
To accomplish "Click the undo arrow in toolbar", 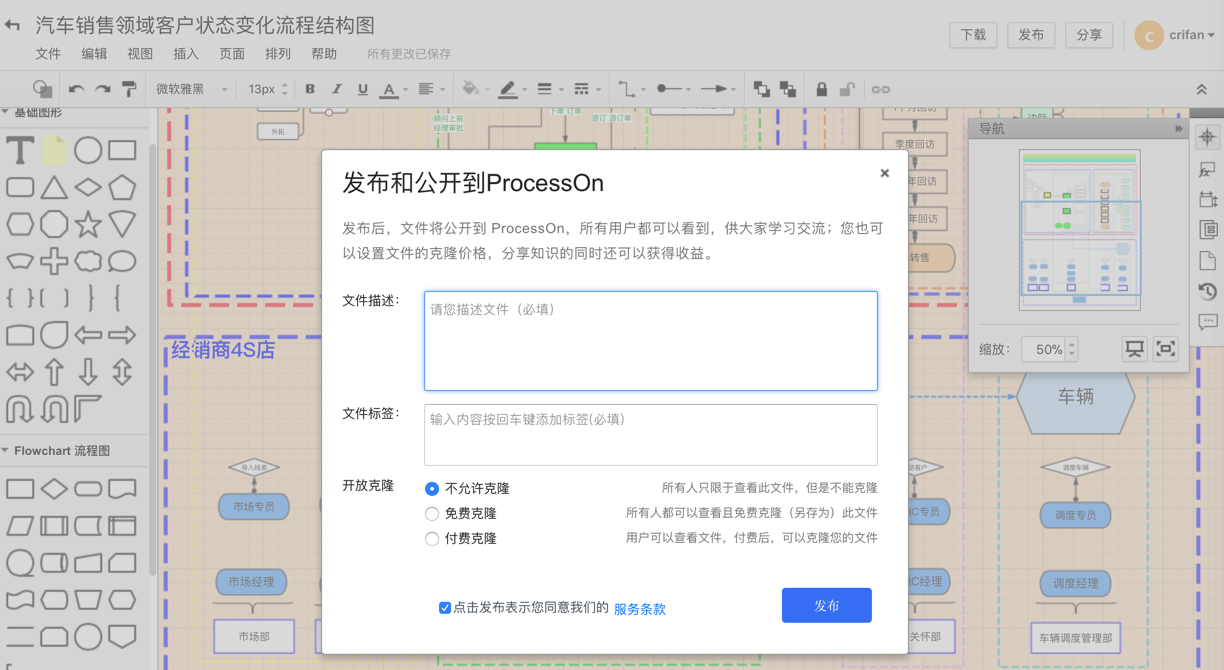I will tap(76, 90).
